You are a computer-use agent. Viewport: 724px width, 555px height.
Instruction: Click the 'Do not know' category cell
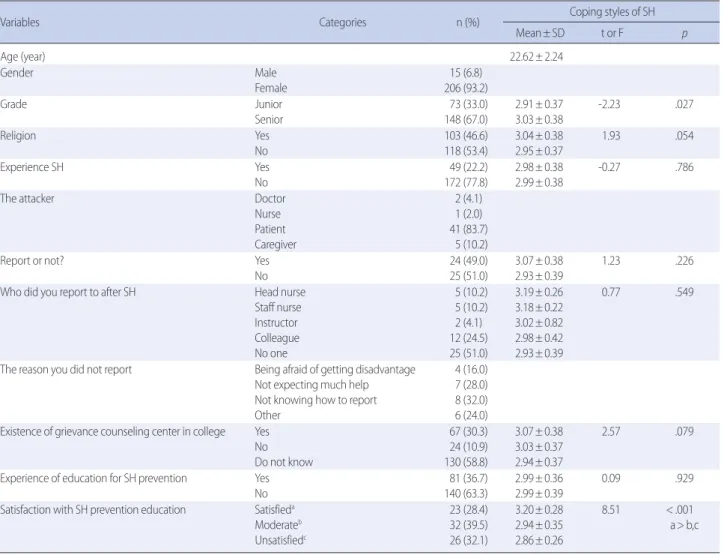tap(284, 462)
